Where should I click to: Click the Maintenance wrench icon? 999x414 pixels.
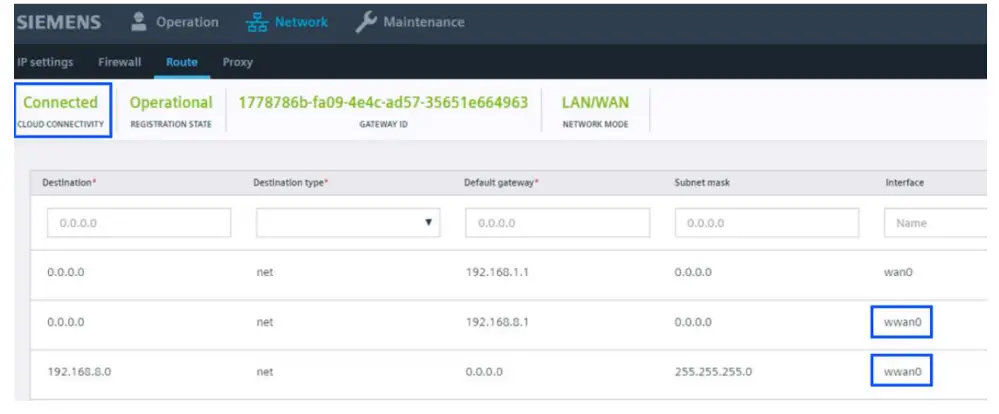coord(366,22)
